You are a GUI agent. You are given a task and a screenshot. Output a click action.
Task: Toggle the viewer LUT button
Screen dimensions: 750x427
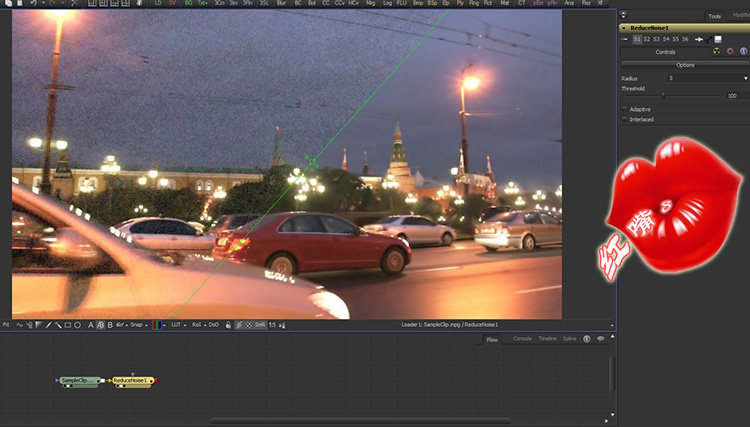[x=176, y=325]
